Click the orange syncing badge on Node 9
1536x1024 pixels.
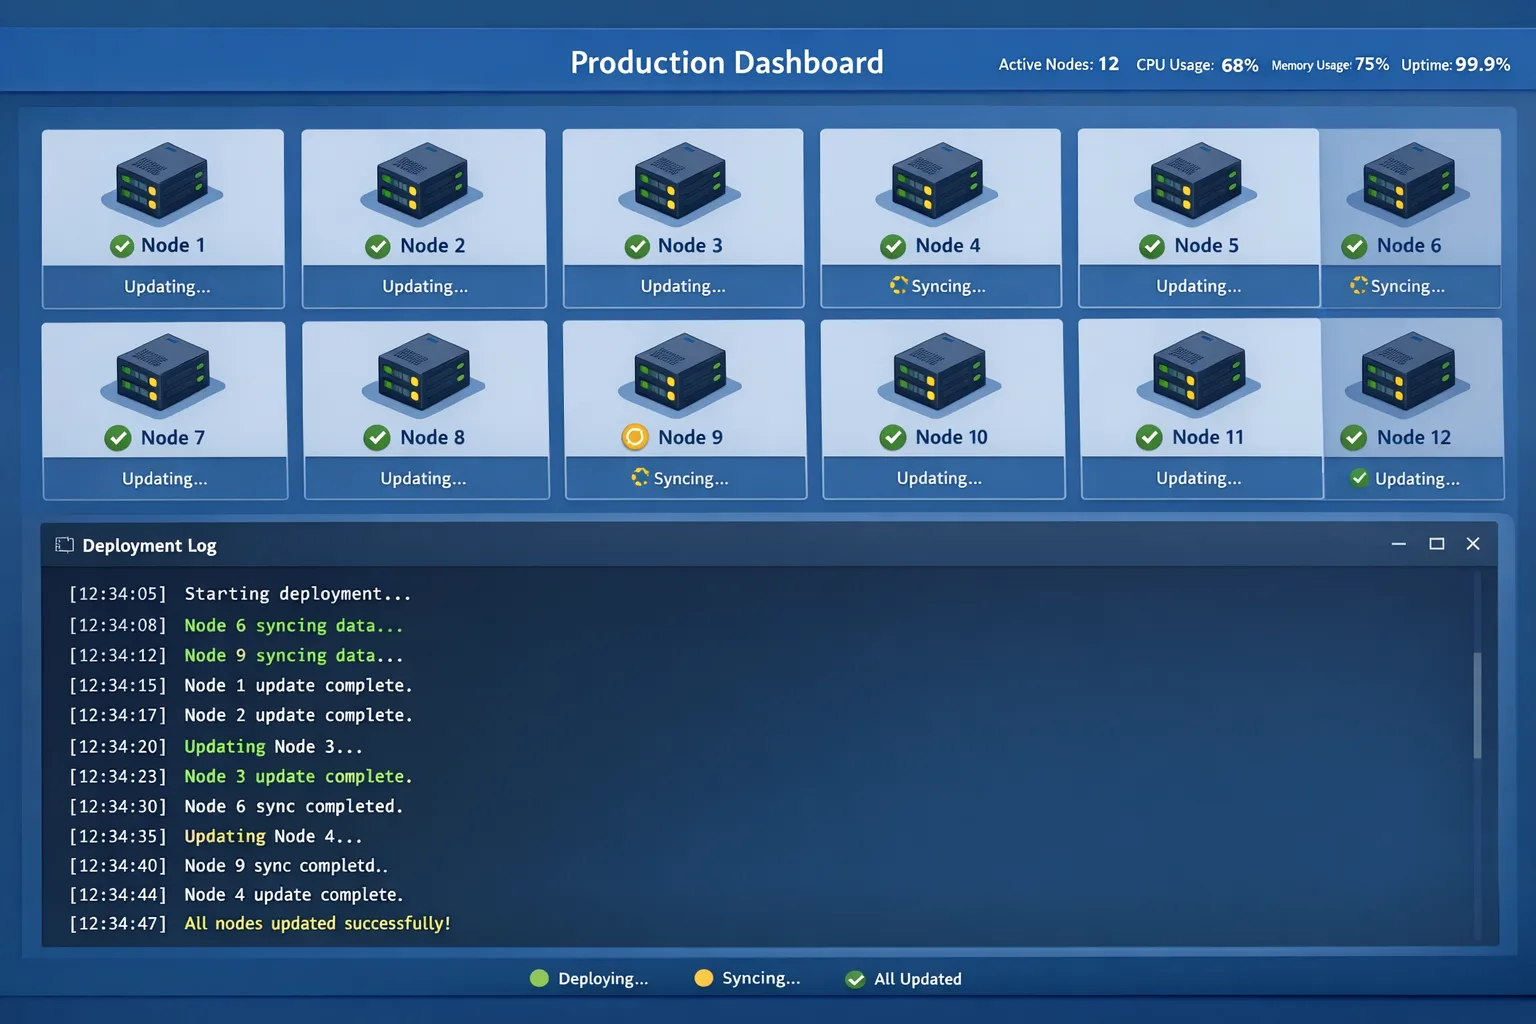pos(635,437)
